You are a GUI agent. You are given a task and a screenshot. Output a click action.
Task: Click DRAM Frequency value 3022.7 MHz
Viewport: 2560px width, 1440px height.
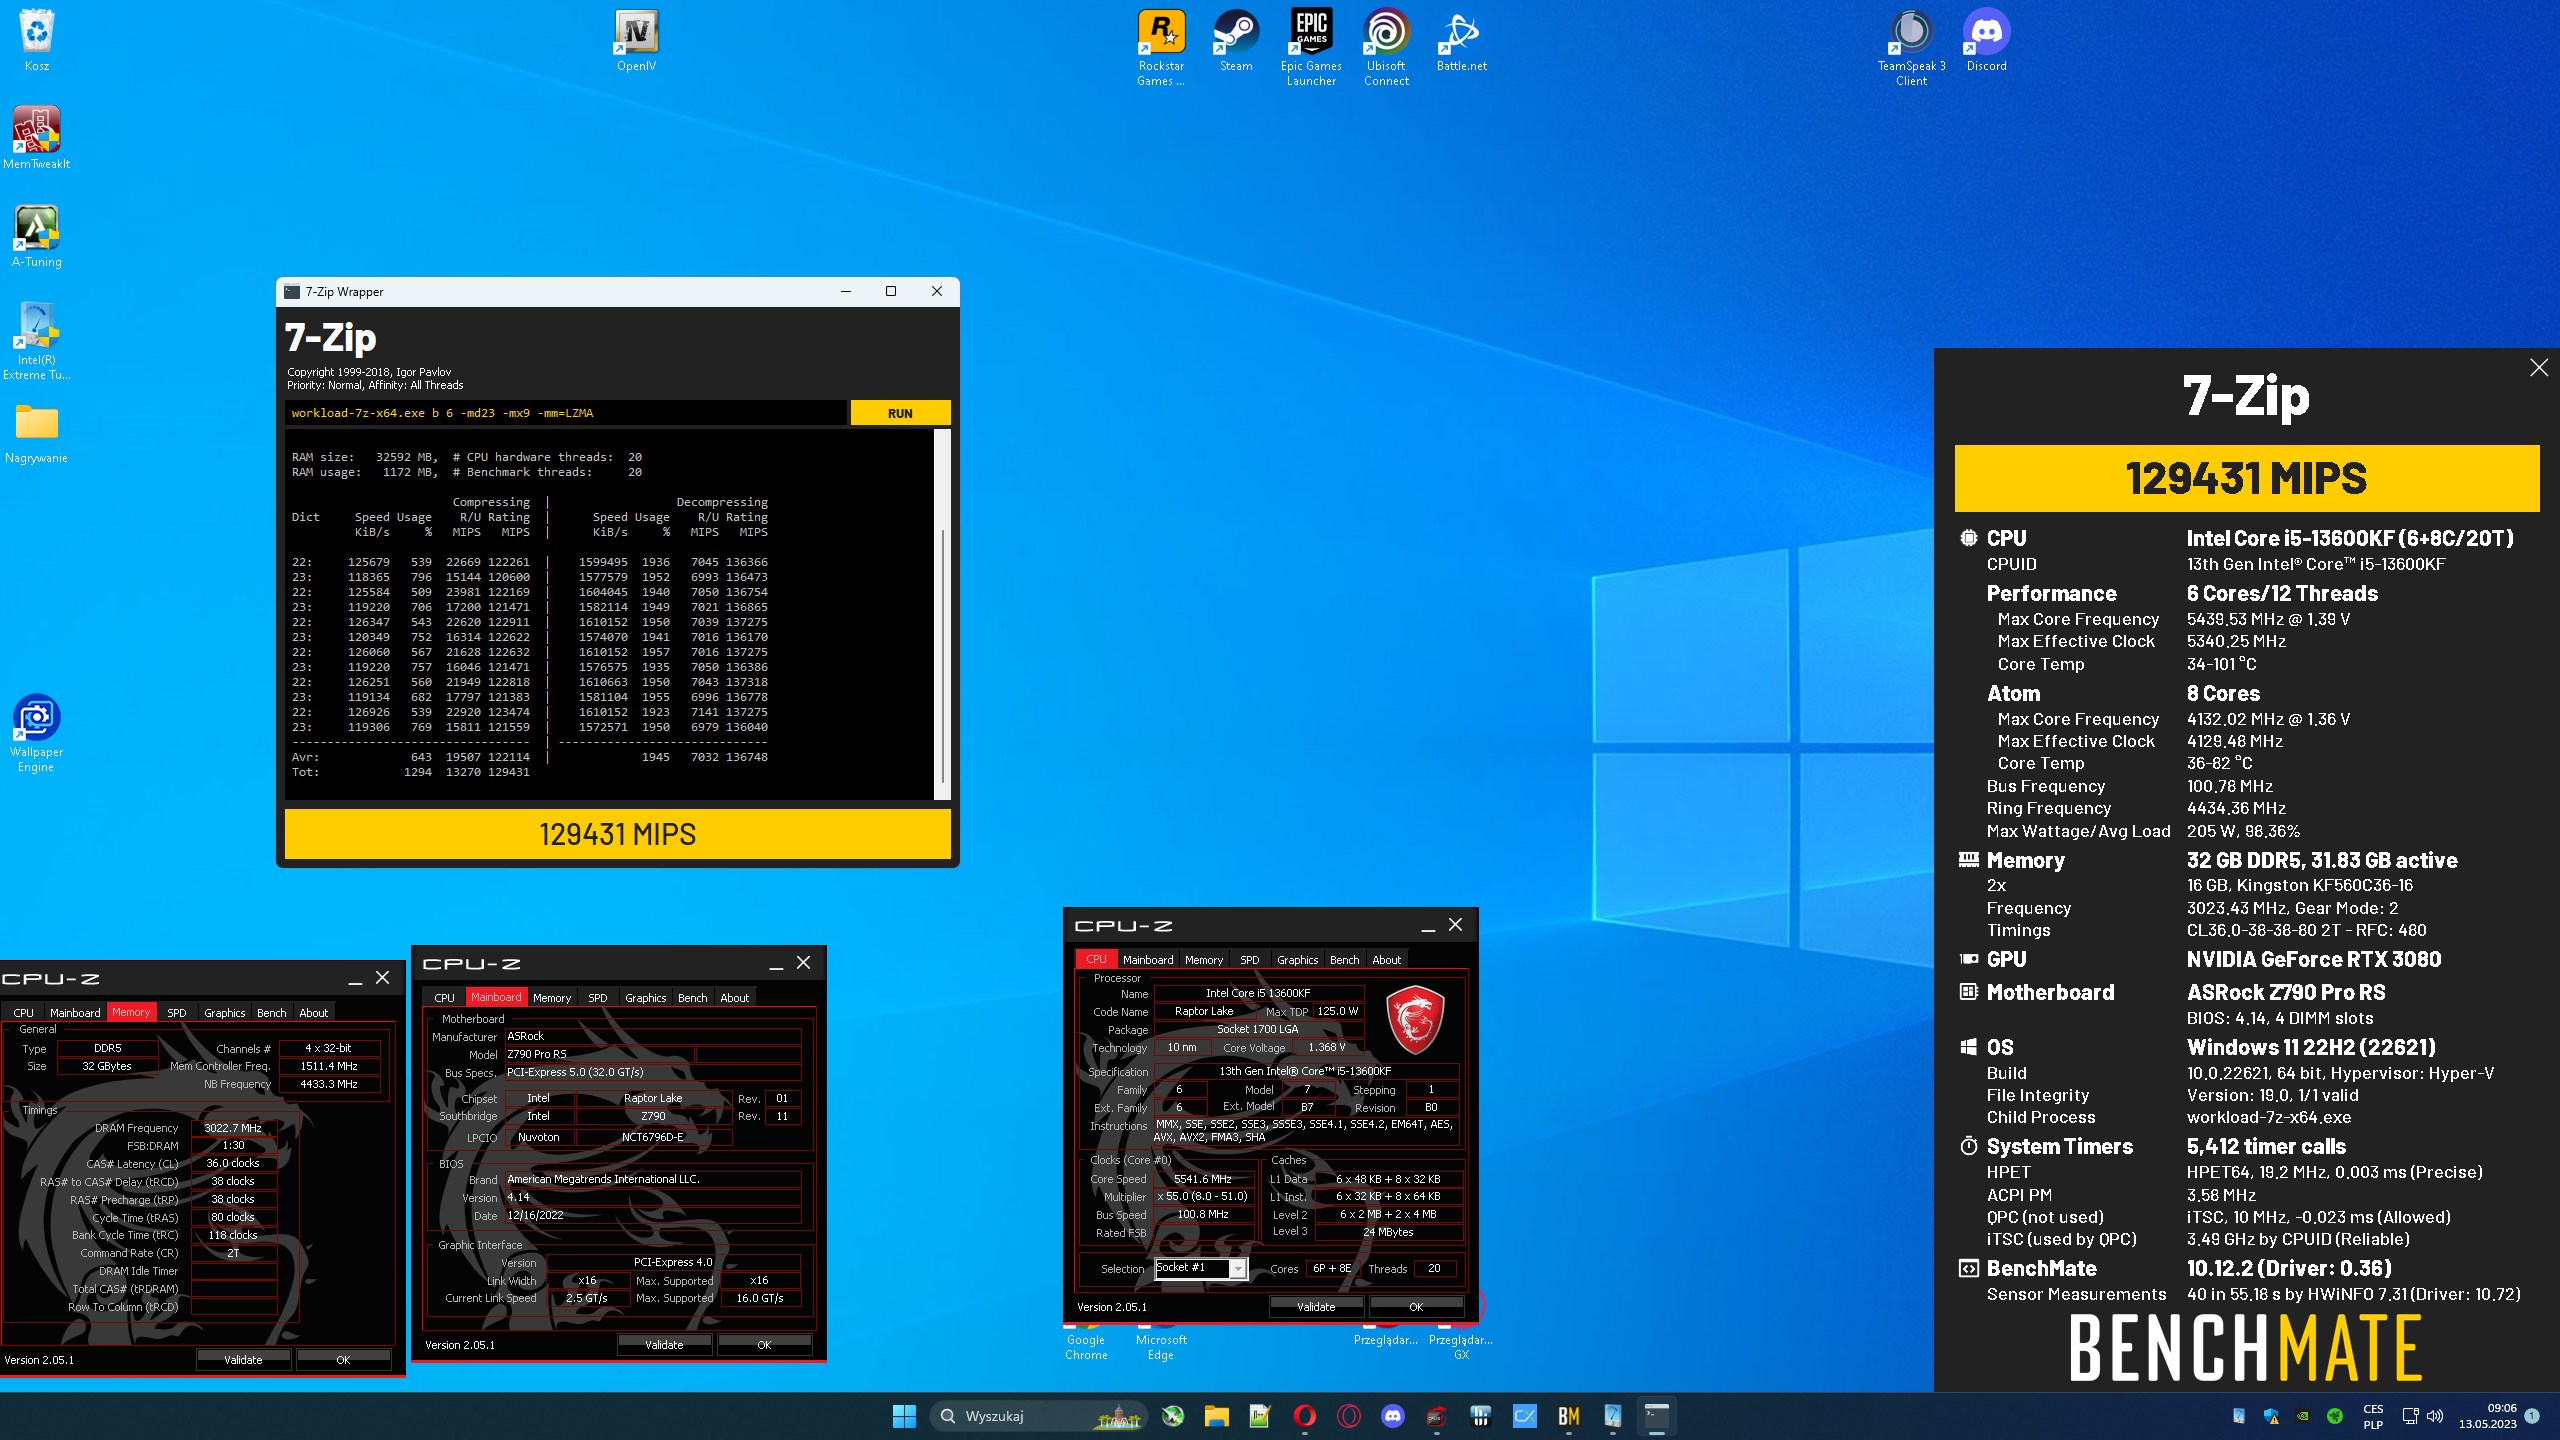point(233,1128)
